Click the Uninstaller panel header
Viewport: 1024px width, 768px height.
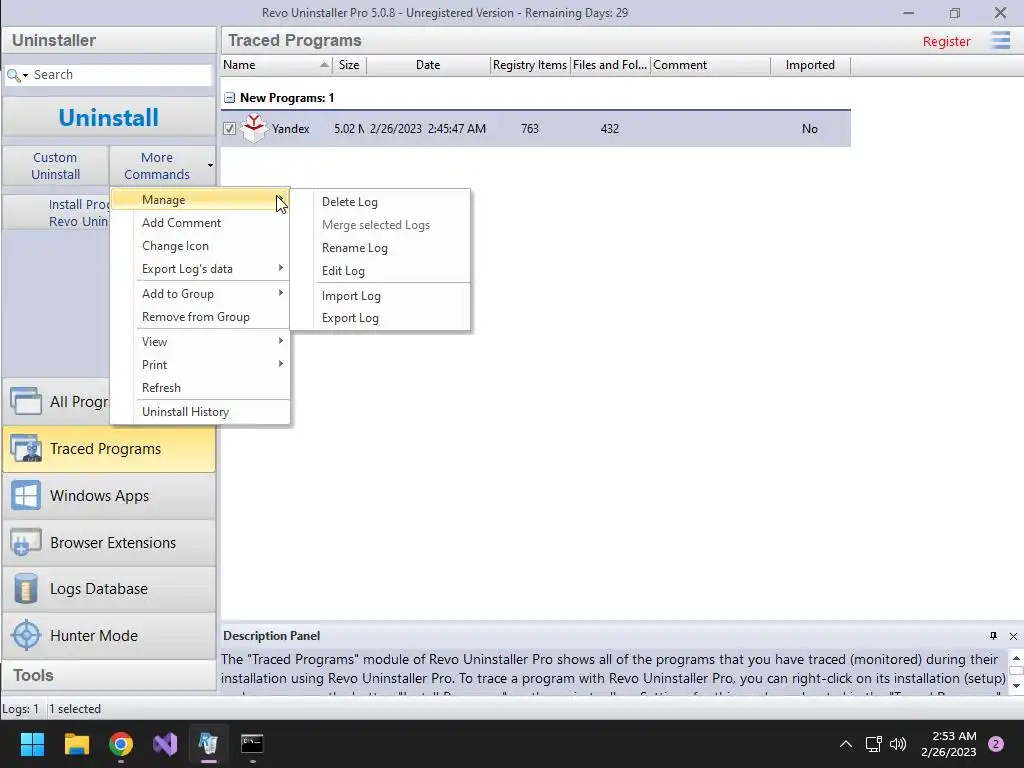[x=109, y=40]
